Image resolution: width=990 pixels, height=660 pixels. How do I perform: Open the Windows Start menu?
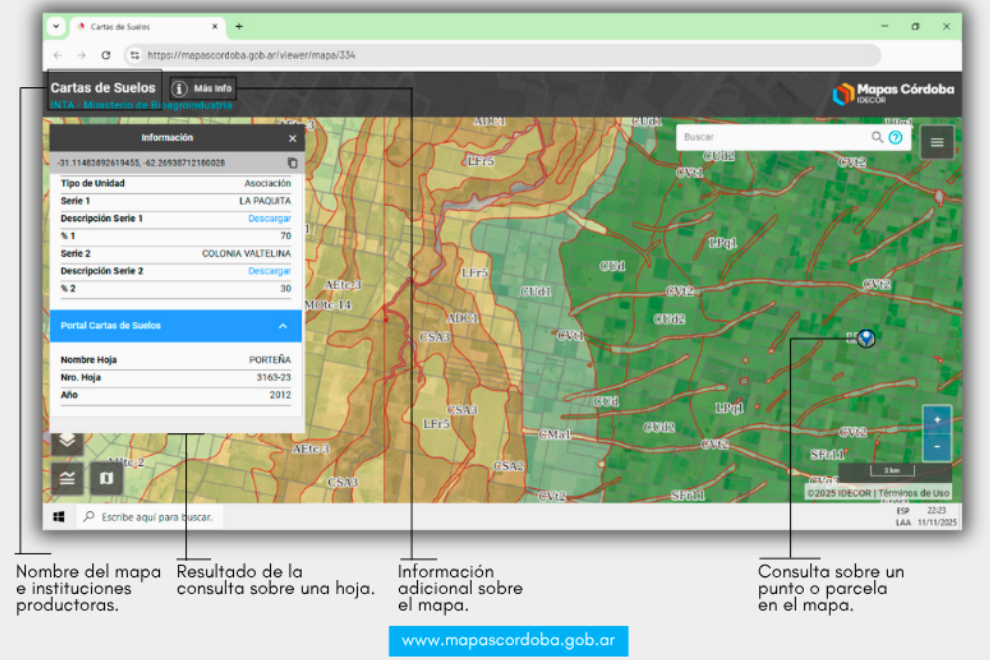coord(59,517)
